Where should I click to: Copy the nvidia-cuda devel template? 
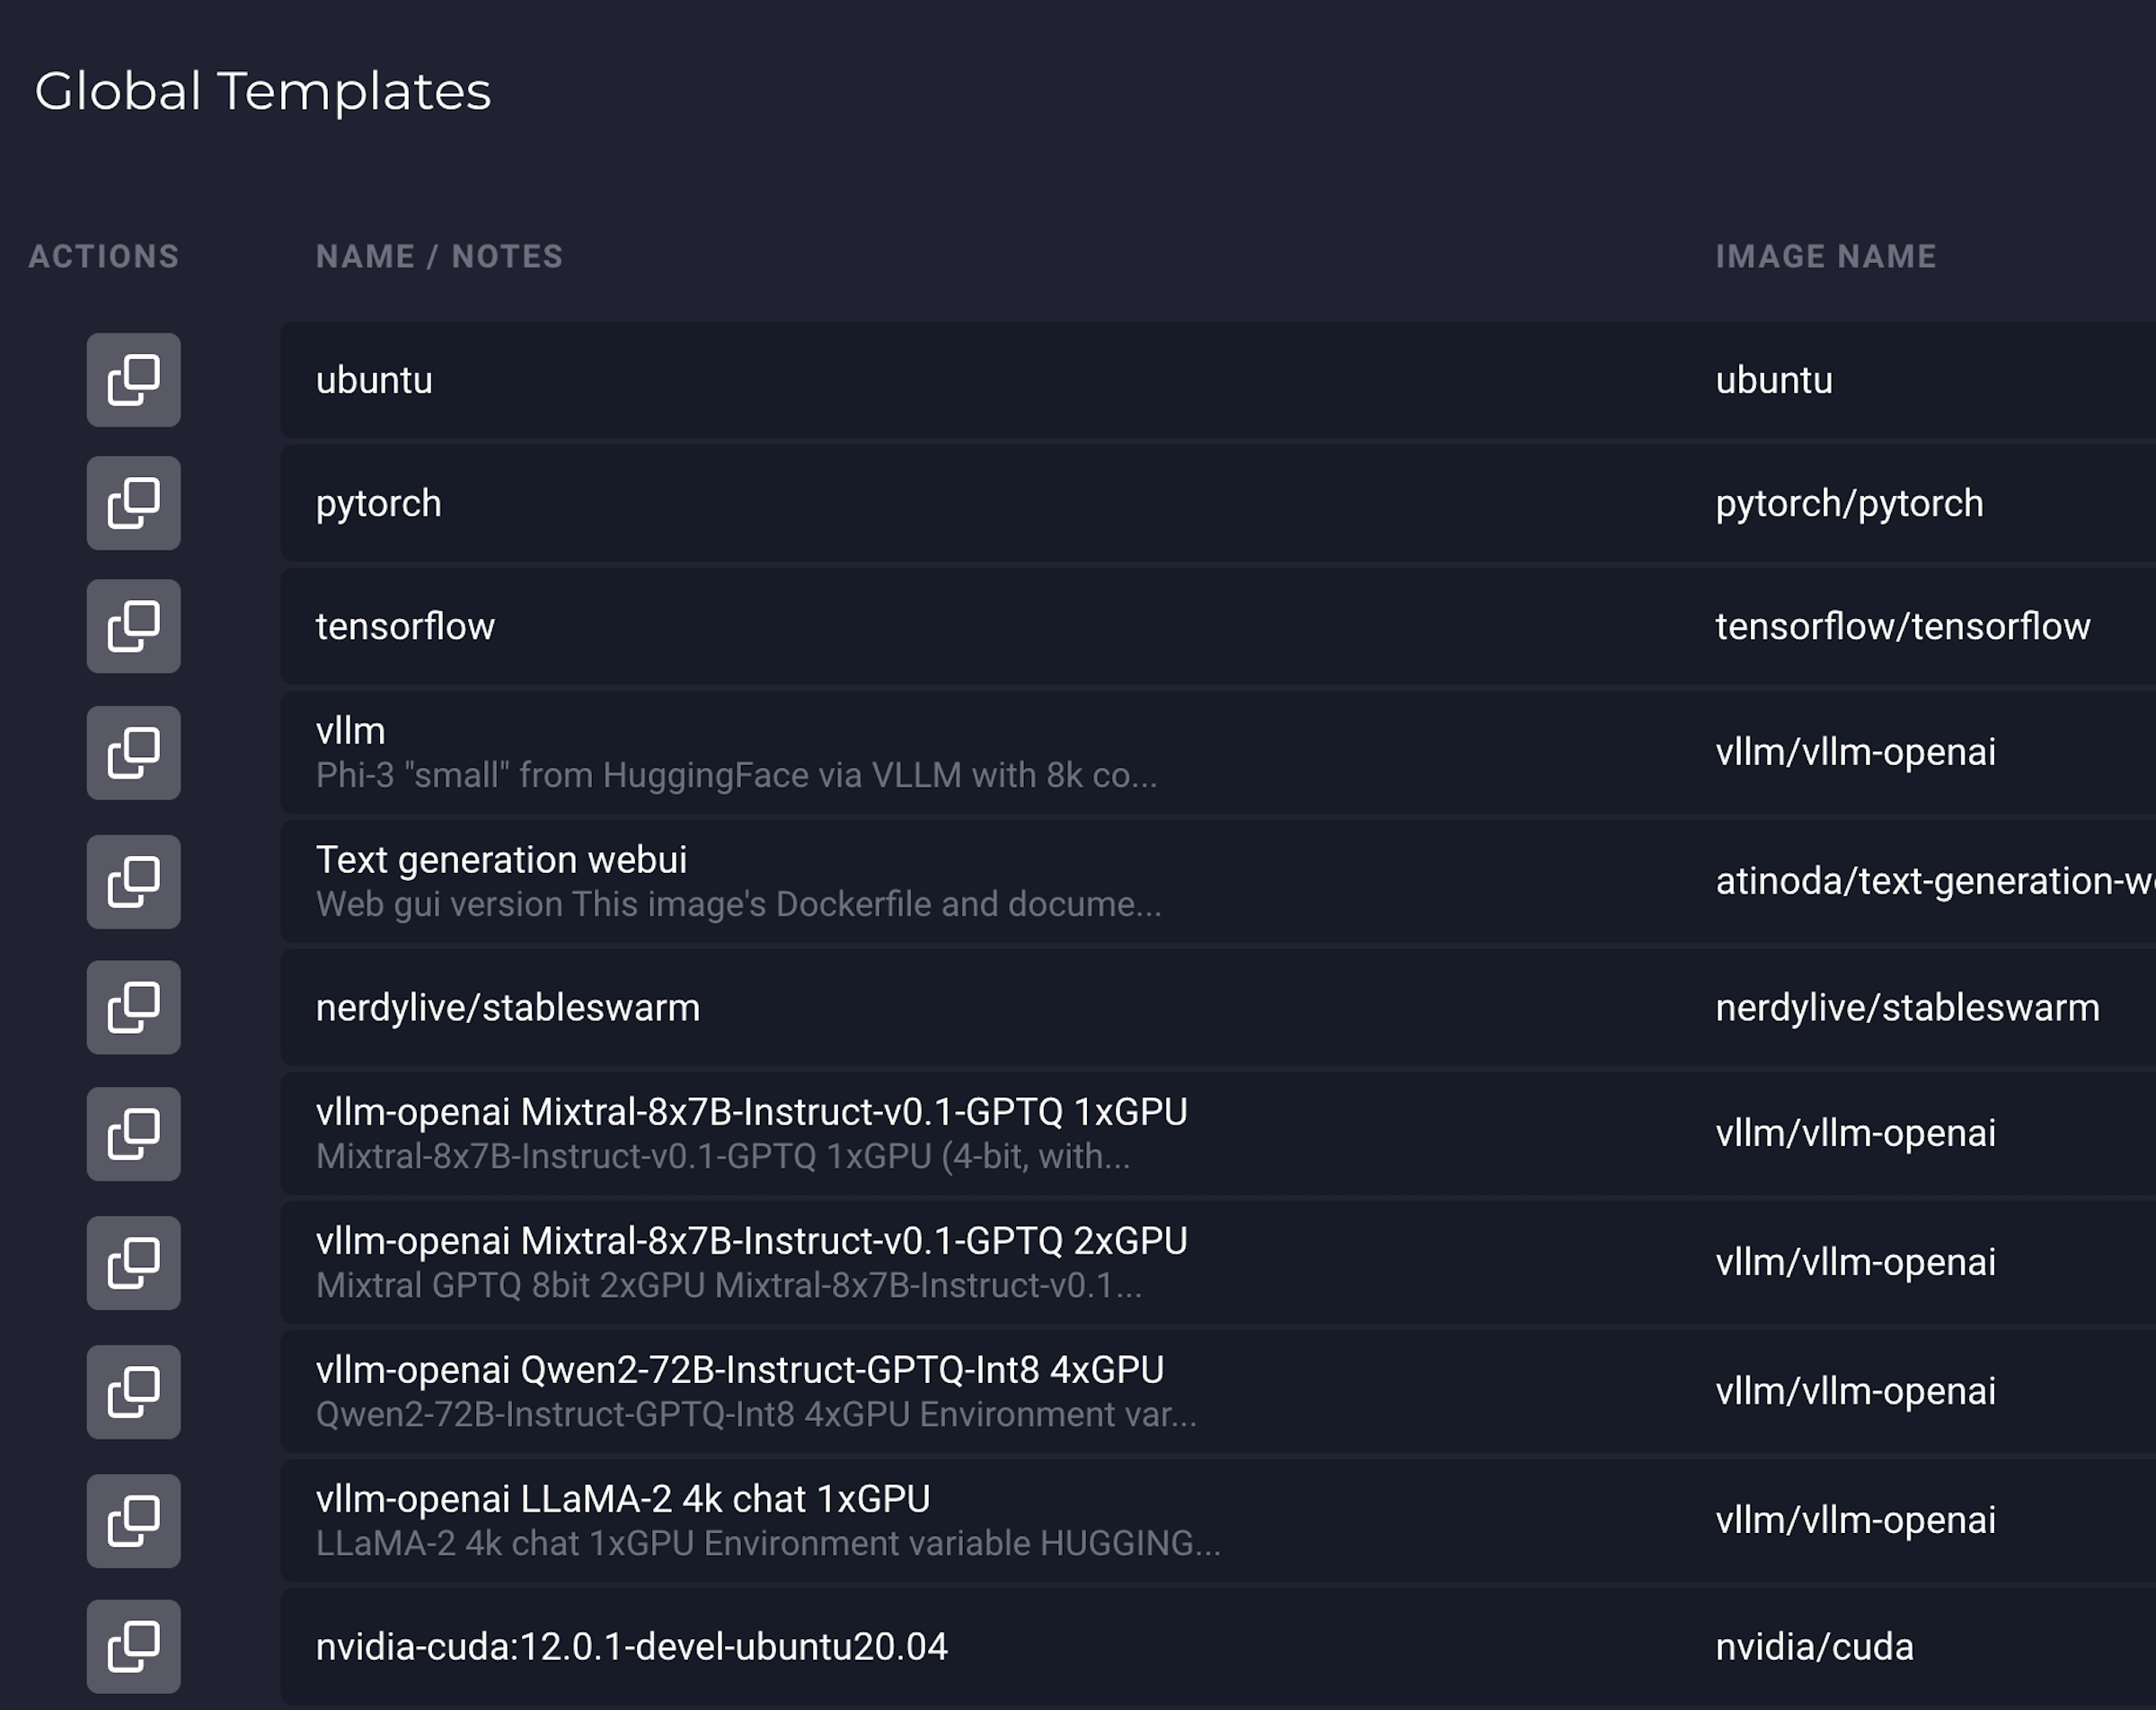[133, 1646]
